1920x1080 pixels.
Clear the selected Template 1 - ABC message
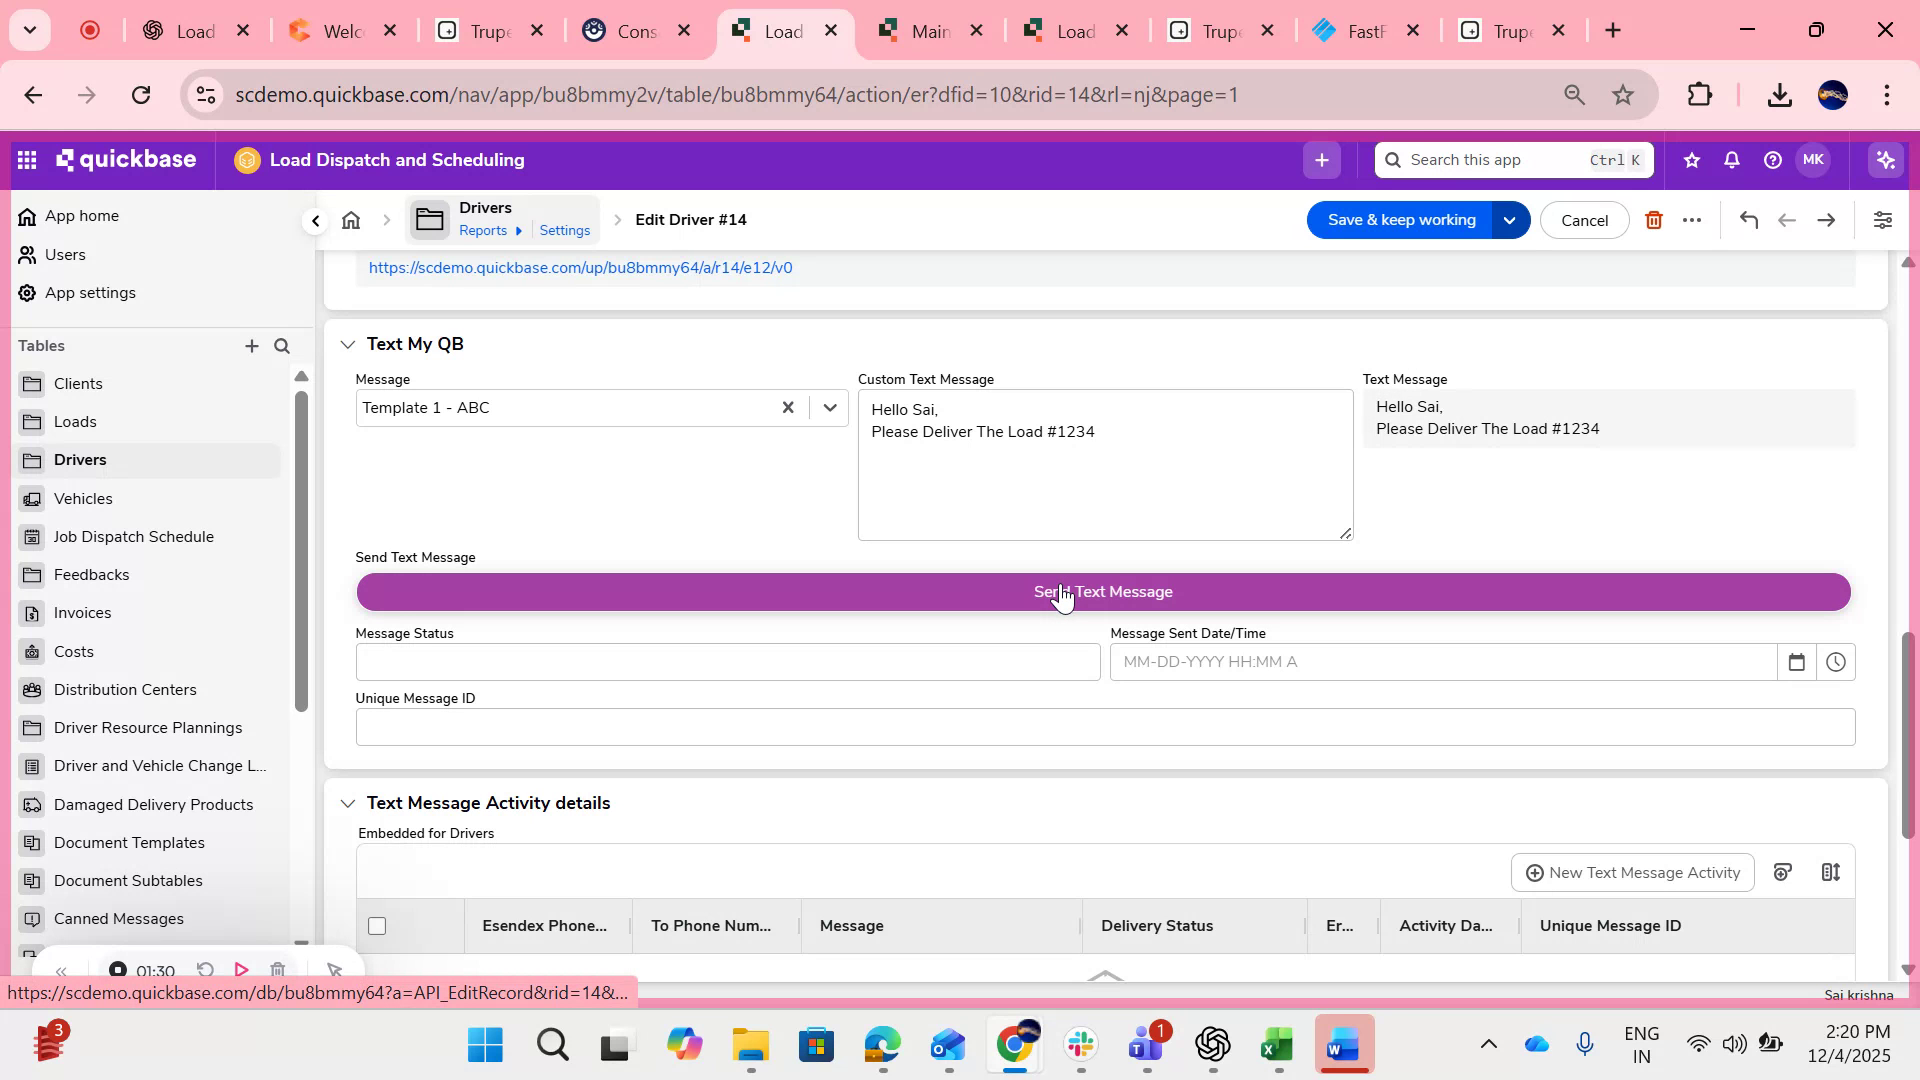pos(788,407)
